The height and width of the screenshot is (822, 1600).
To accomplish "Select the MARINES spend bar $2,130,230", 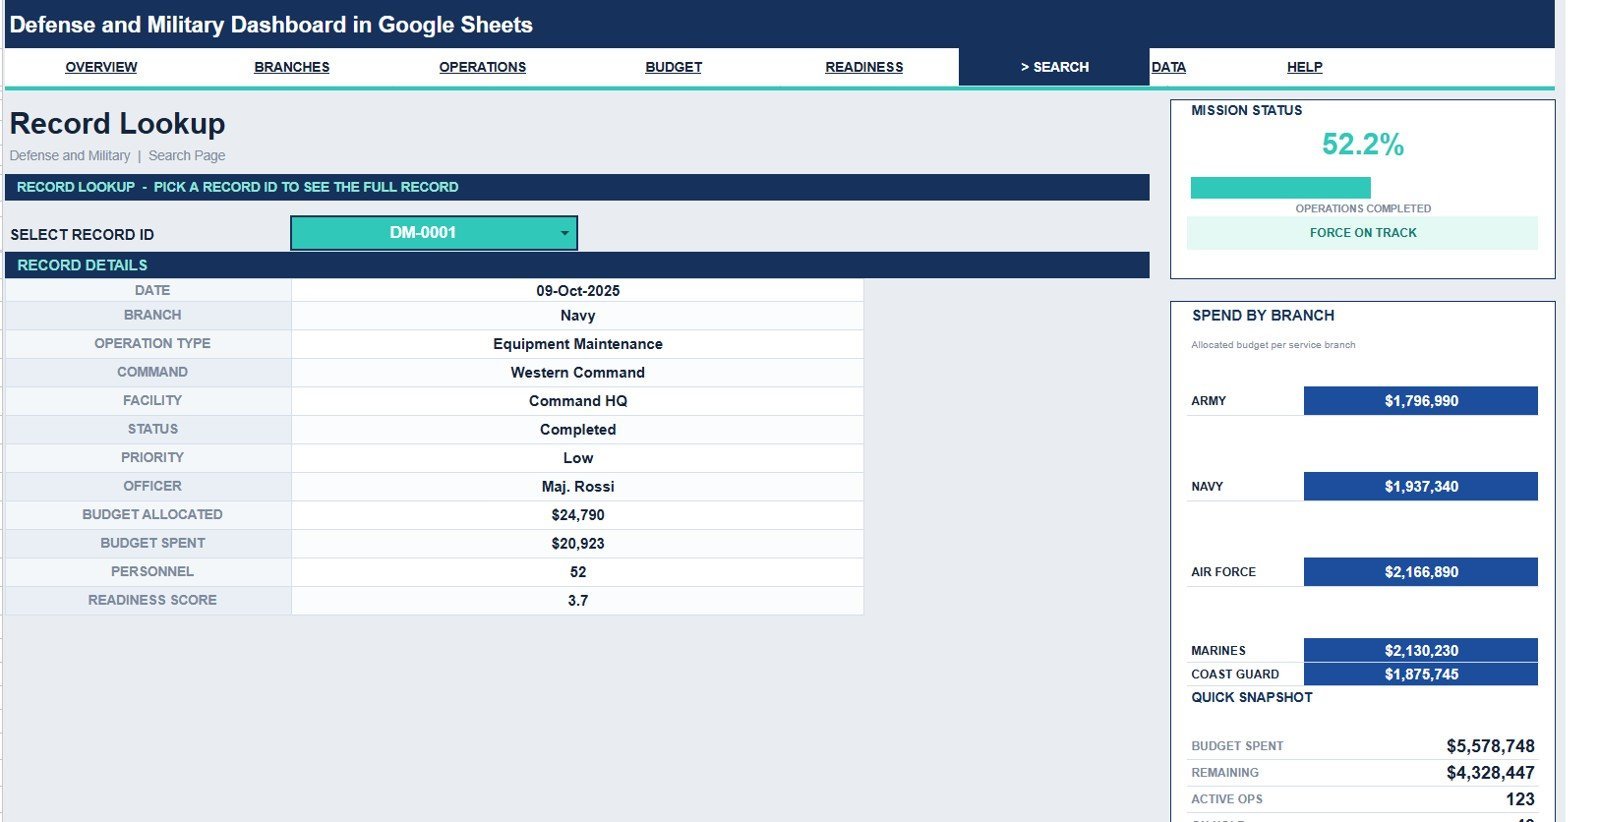I will [1420, 650].
